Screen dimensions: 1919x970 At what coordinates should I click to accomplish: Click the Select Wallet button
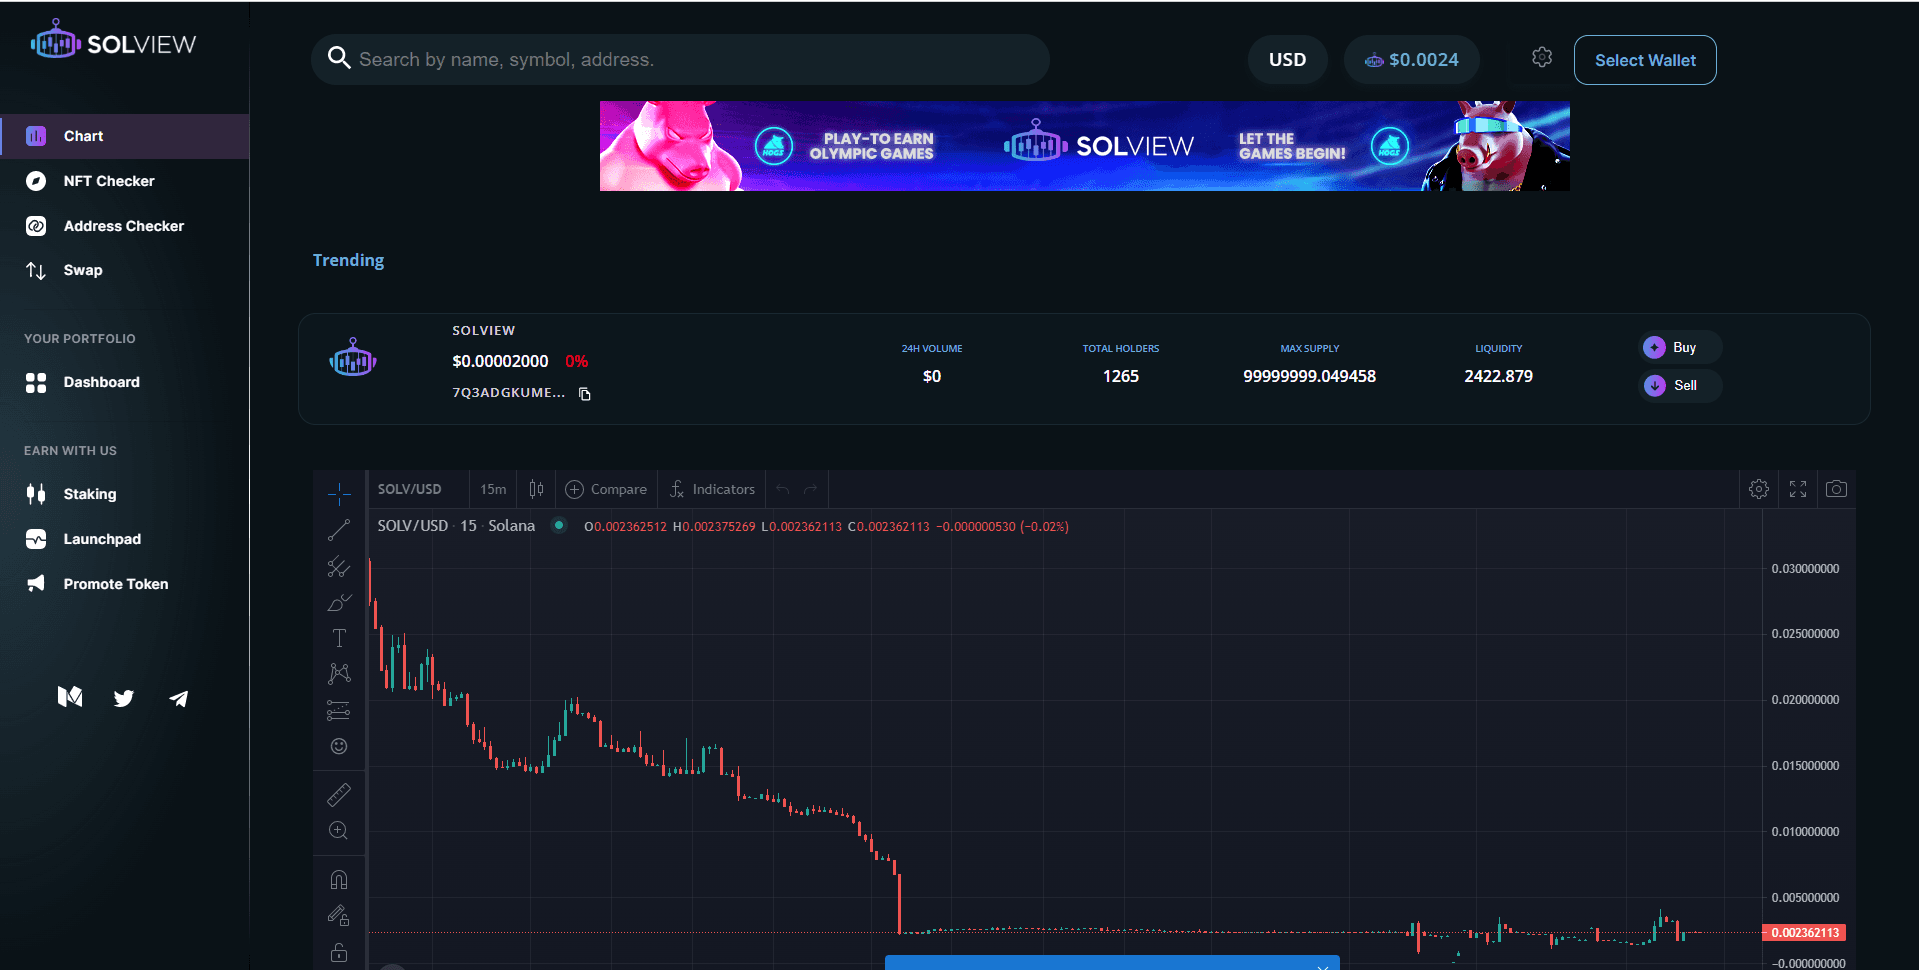coord(1645,60)
